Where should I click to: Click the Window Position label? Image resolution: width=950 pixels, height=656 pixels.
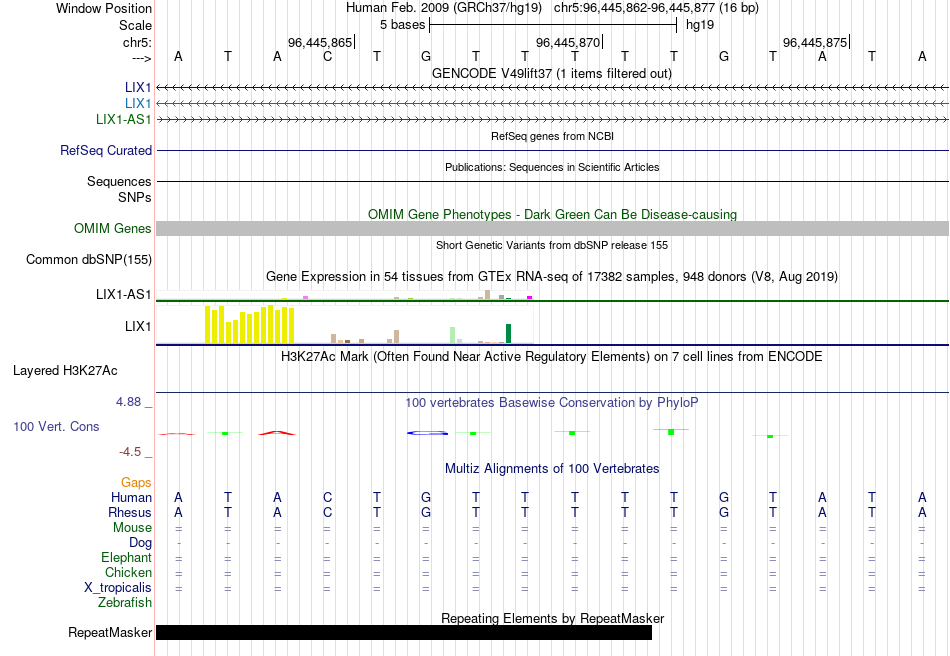pos(104,8)
